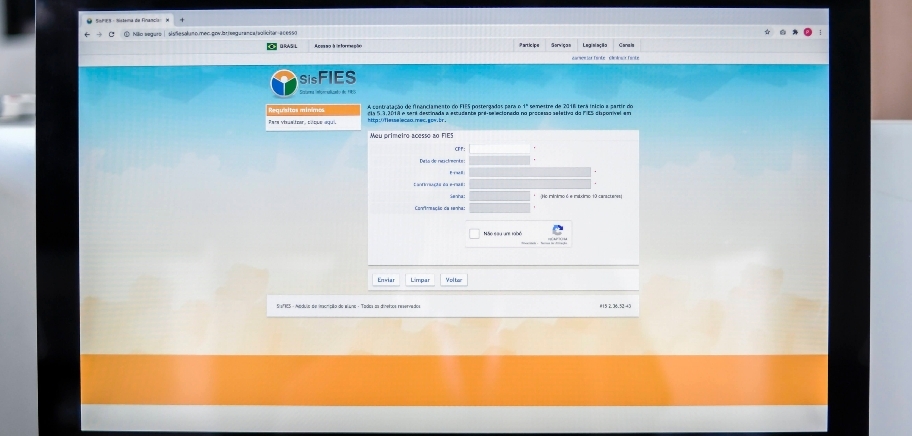Close the SisFIES browser tab
912x436 pixels.
[x=168, y=20]
